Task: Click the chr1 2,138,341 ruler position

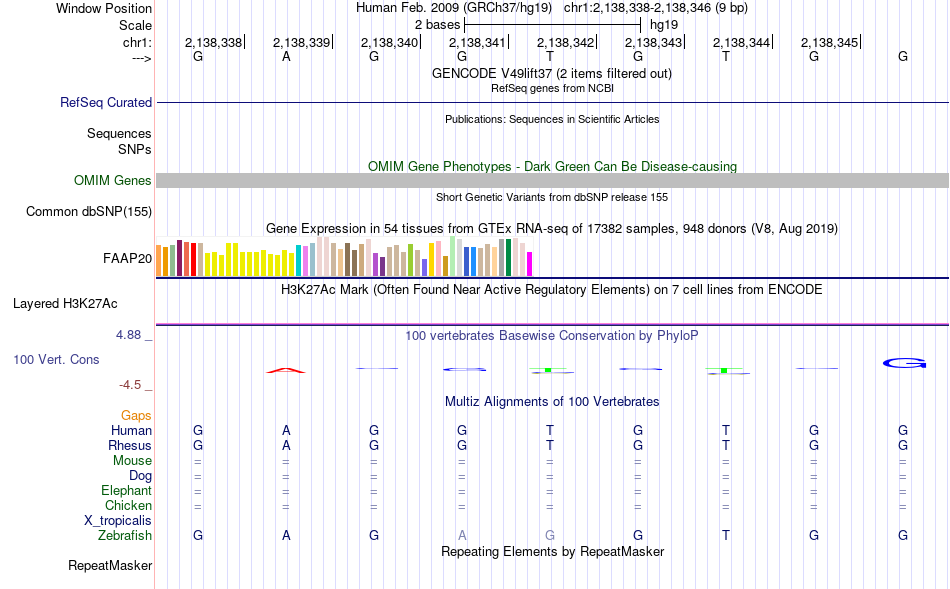Action: pos(478,42)
